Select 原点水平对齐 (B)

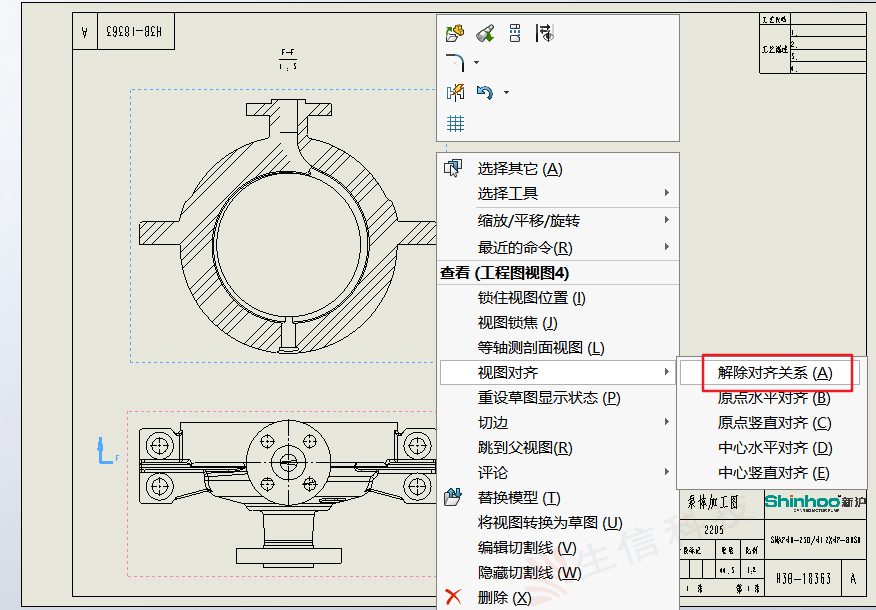770,398
